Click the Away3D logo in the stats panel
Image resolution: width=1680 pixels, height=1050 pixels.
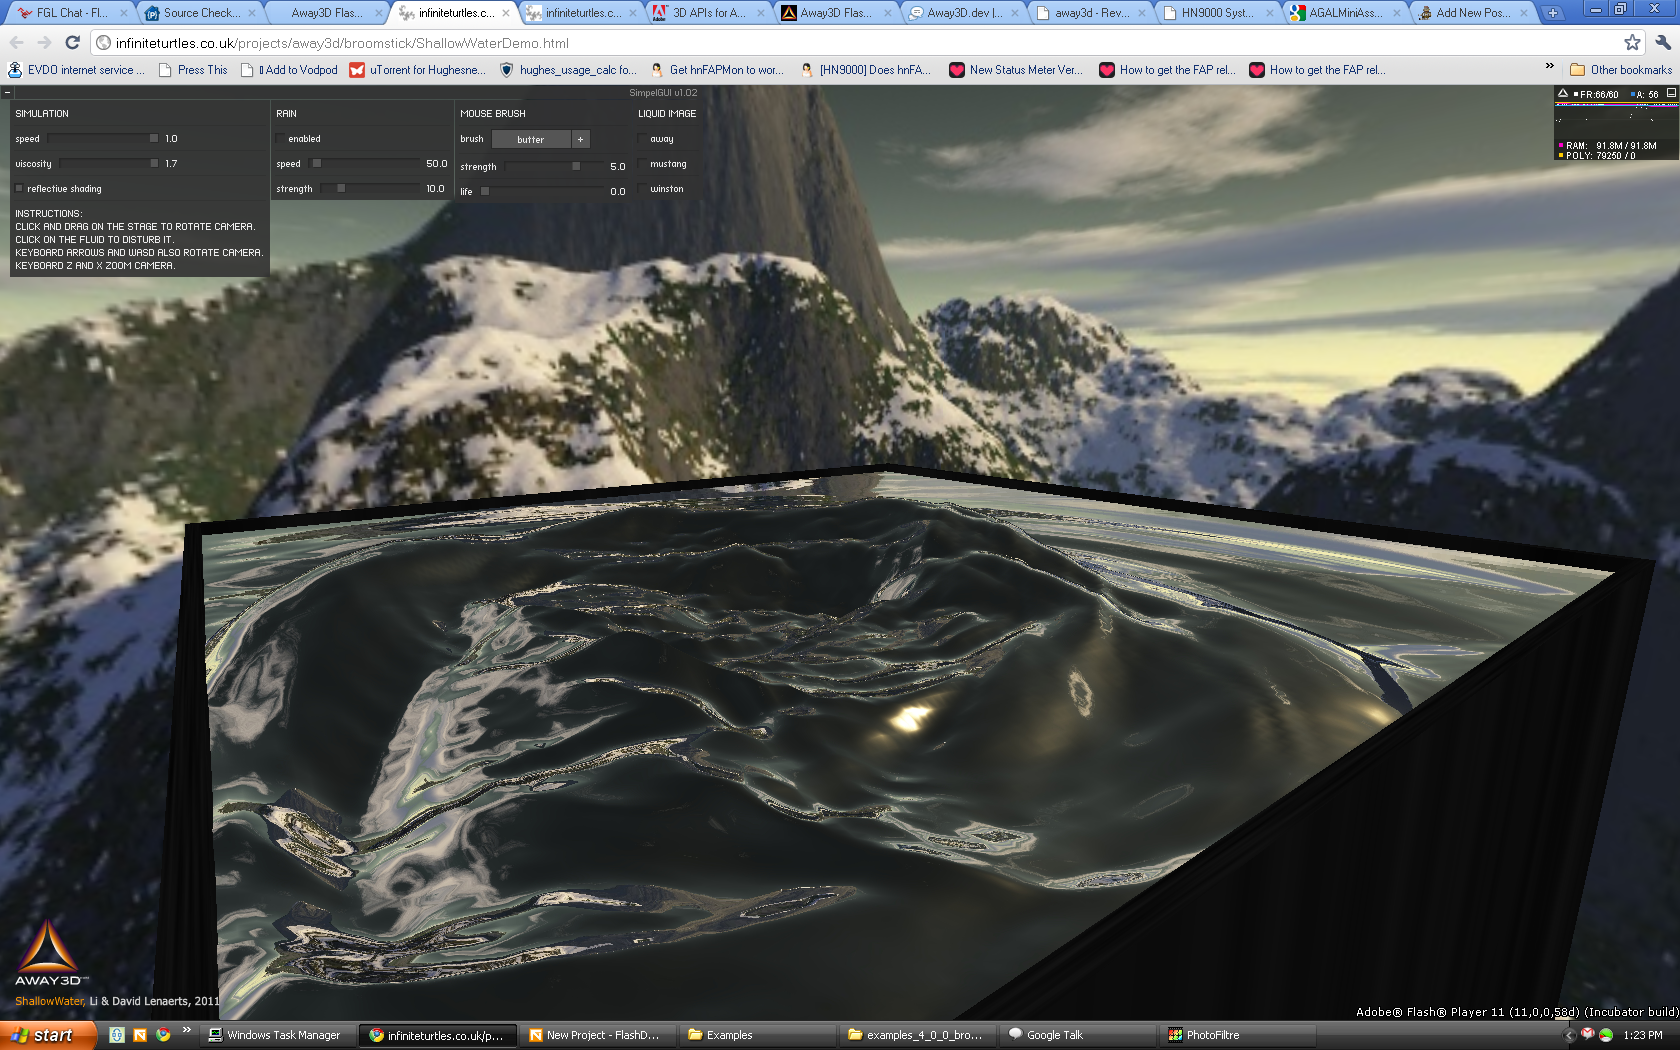point(1563,94)
